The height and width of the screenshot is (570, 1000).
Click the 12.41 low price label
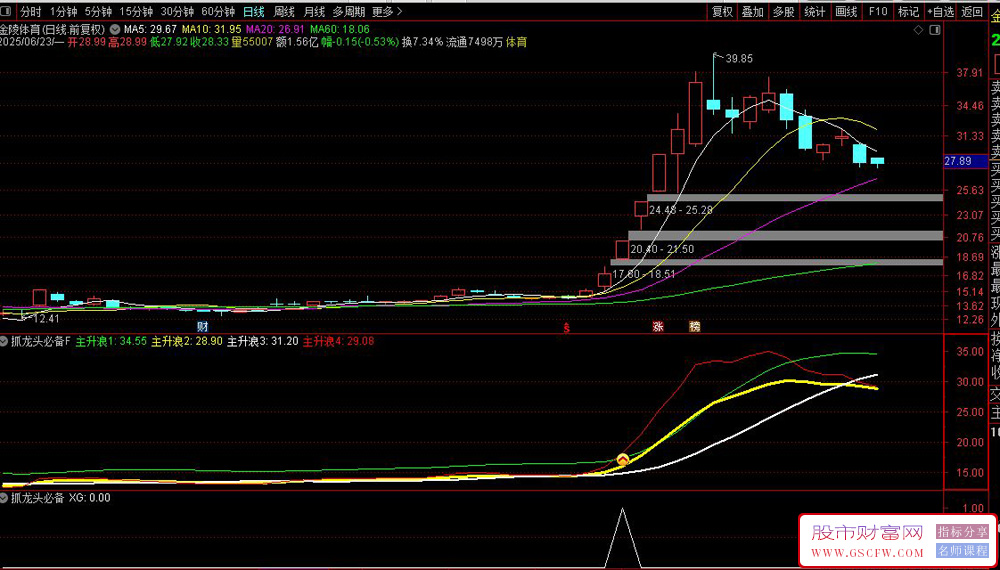click(x=46, y=318)
